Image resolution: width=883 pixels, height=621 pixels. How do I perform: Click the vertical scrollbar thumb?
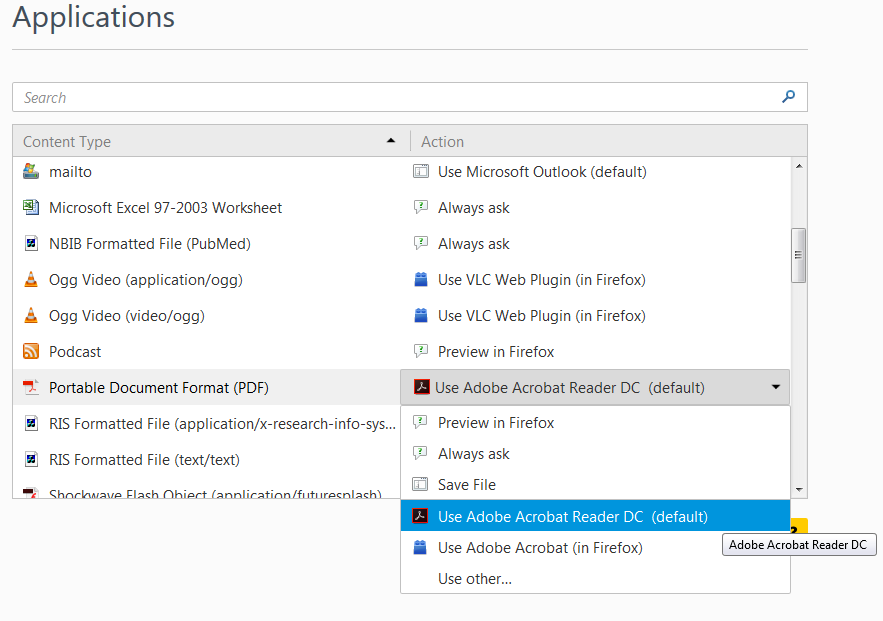pyautogui.click(x=799, y=255)
